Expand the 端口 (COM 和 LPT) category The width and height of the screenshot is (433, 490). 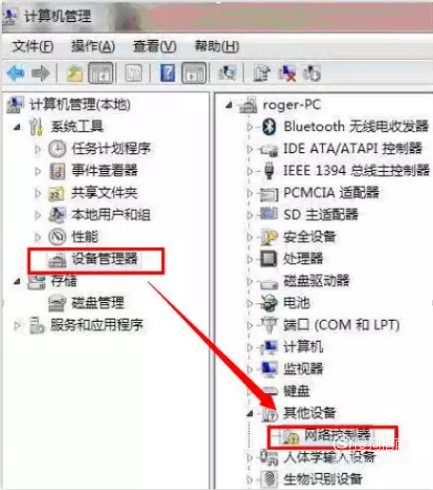click(250, 325)
